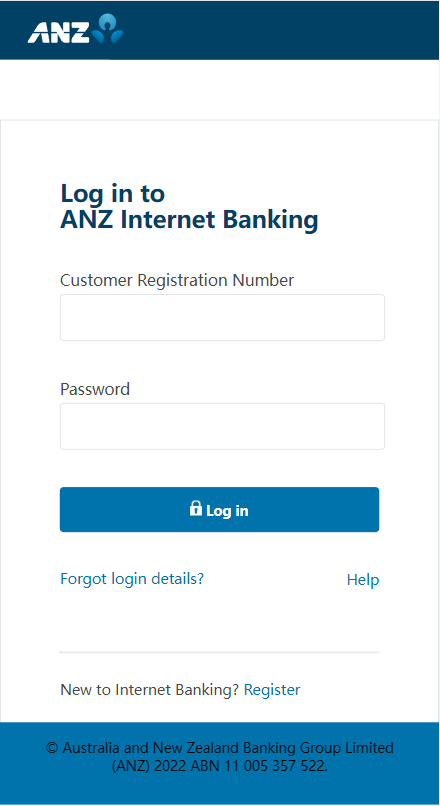Click the "ANZ Internet Banking" heading text
The width and height of the screenshot is (440, 806).
[x=189, y=220]
